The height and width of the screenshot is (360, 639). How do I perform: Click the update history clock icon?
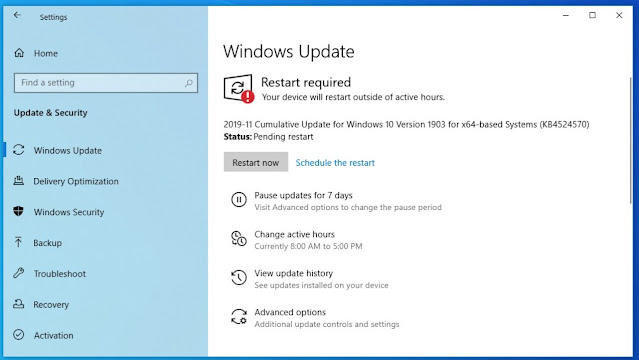(x=239, y=277)
